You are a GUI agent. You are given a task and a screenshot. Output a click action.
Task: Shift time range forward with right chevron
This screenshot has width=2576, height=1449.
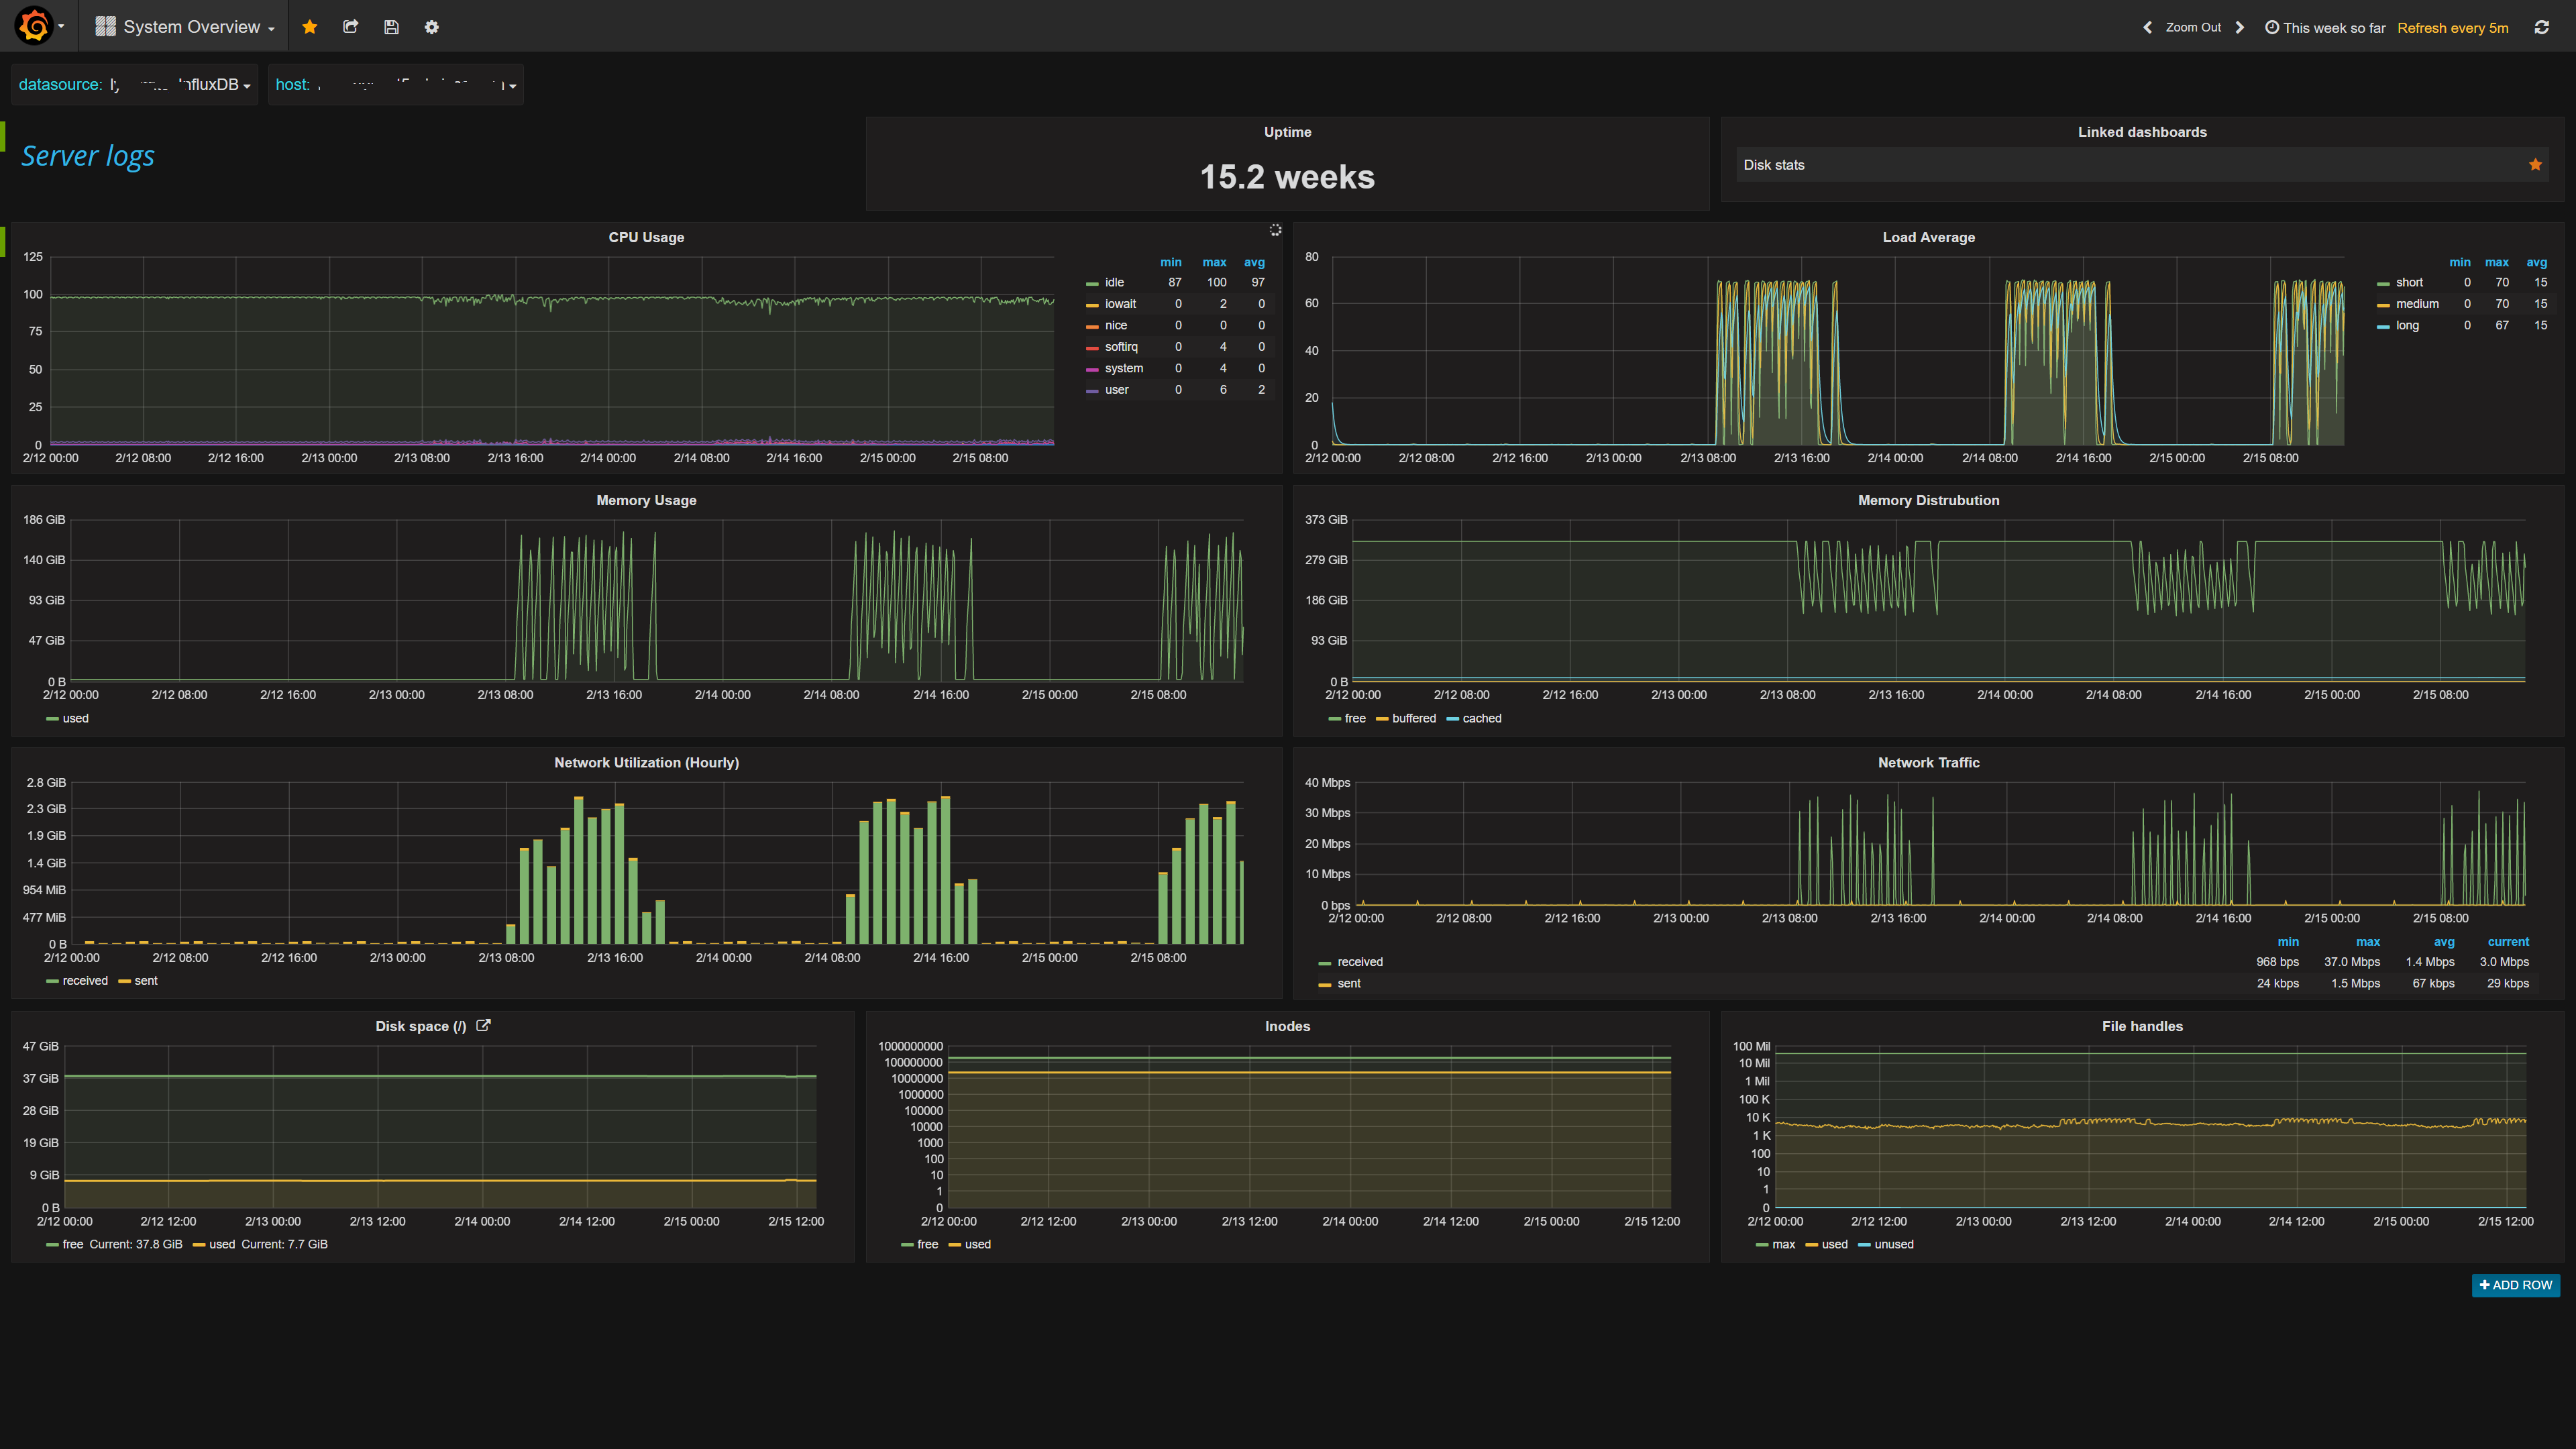tap(2240, 27)
